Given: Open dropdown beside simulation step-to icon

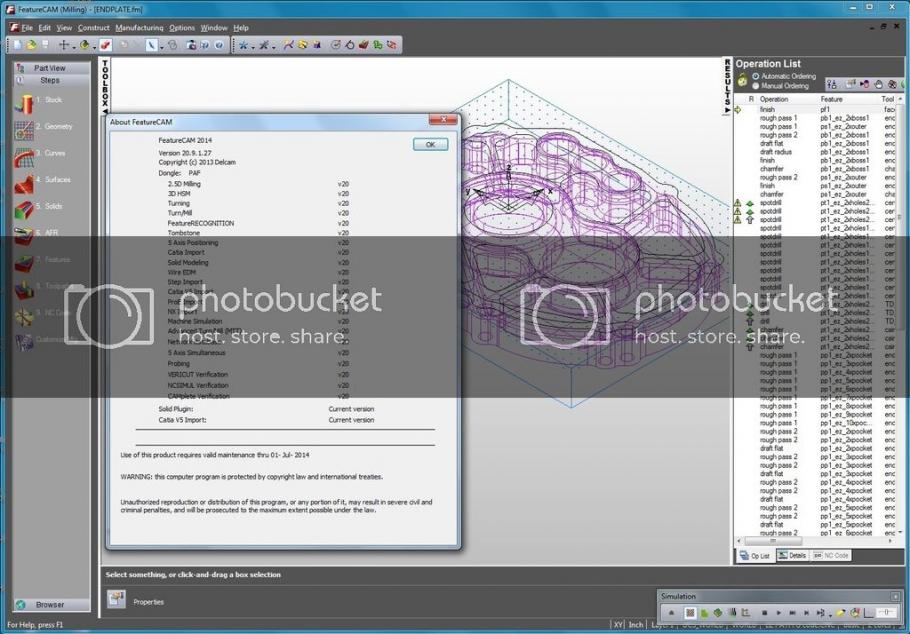Looking at the screenshot, I should [829, 614].
